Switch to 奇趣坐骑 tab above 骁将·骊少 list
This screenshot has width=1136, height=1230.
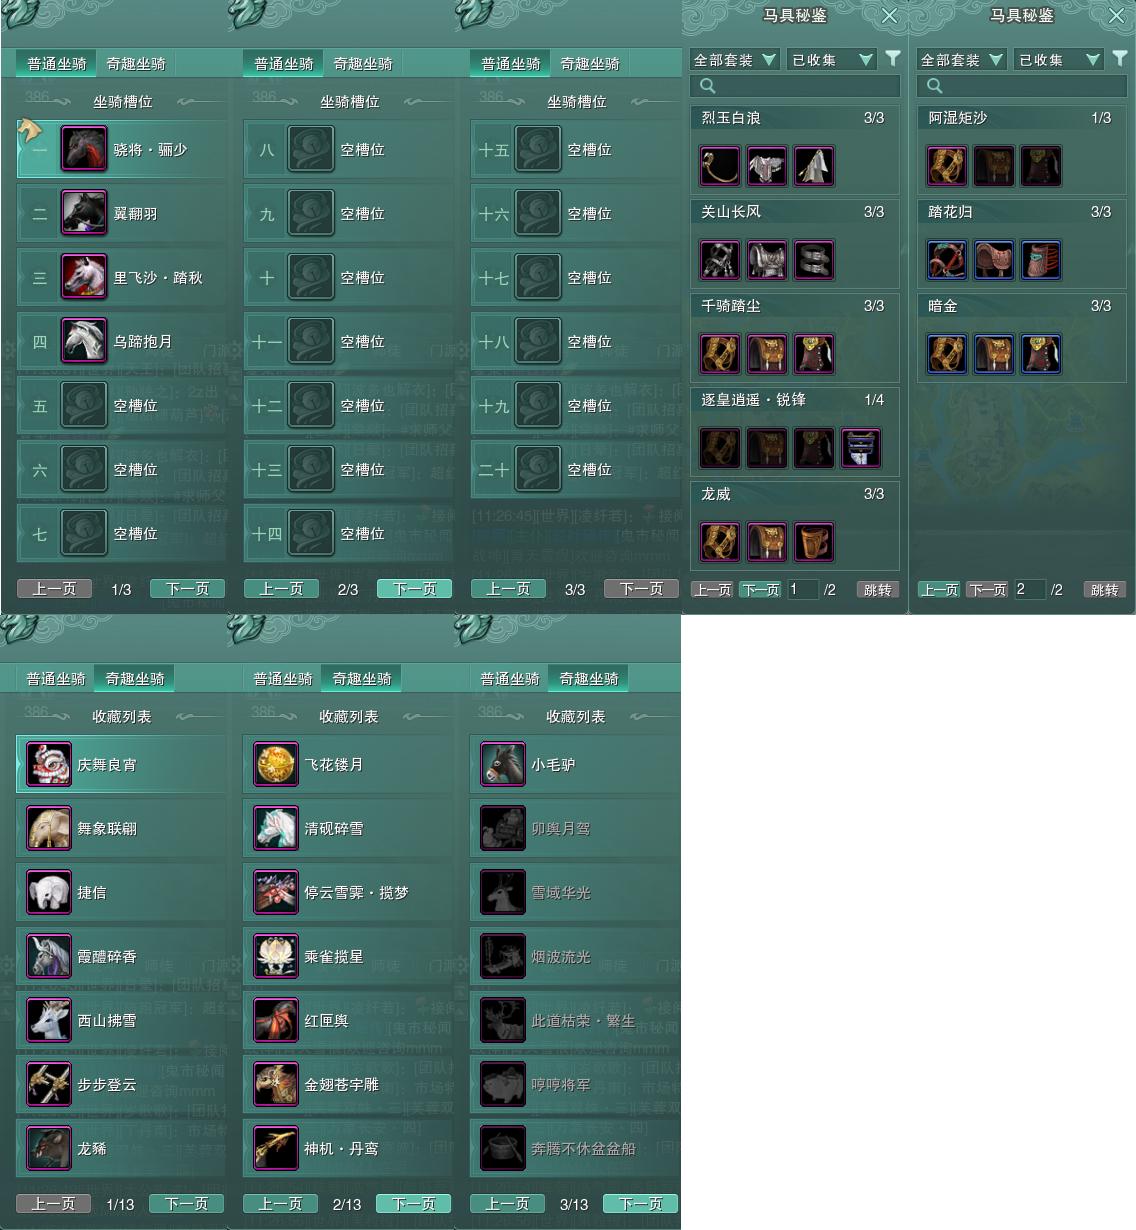point(136,63)
